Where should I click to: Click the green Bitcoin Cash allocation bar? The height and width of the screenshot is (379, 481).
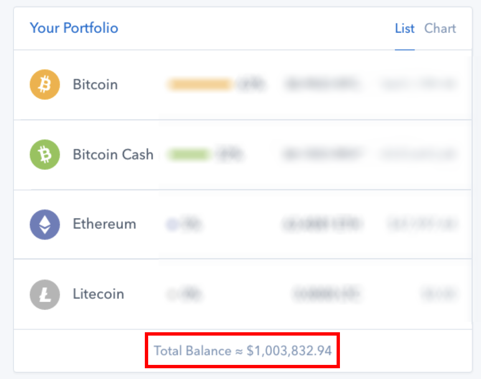(189, 154)
